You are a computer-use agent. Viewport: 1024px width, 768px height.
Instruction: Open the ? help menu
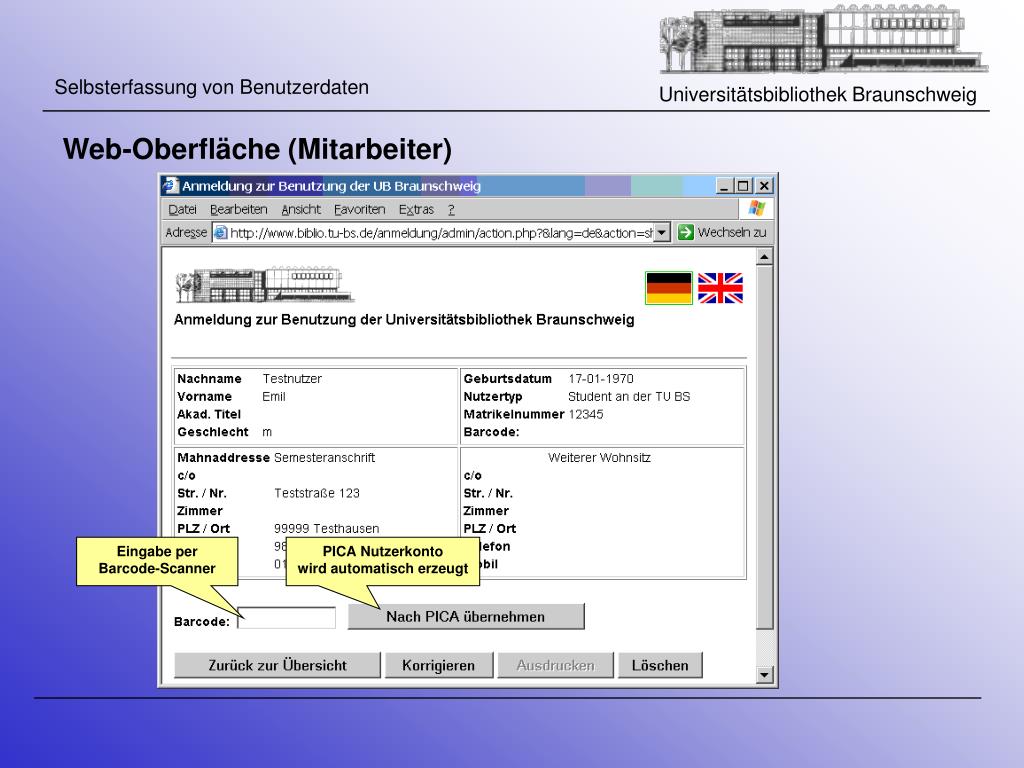pos(451,210)
